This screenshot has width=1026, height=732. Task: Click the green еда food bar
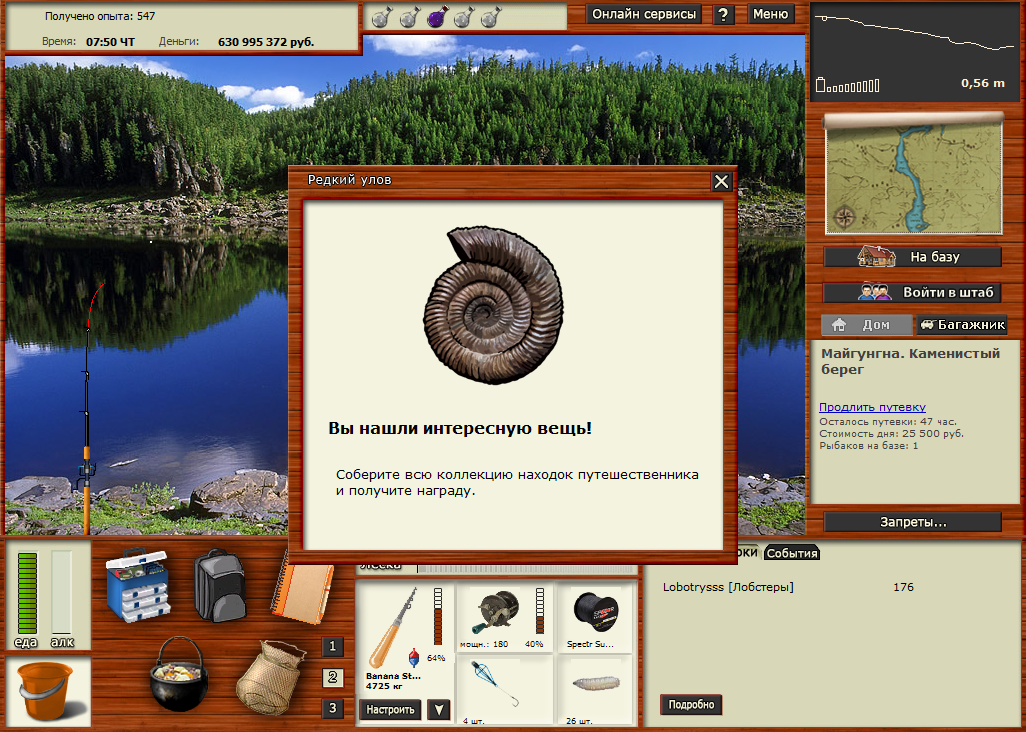[27, 593]
